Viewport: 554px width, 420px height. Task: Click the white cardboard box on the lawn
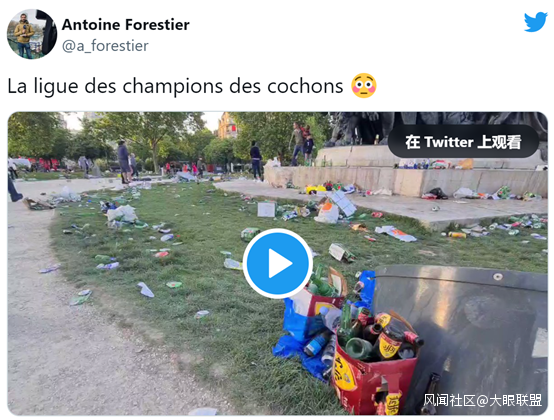pos(266,209)
